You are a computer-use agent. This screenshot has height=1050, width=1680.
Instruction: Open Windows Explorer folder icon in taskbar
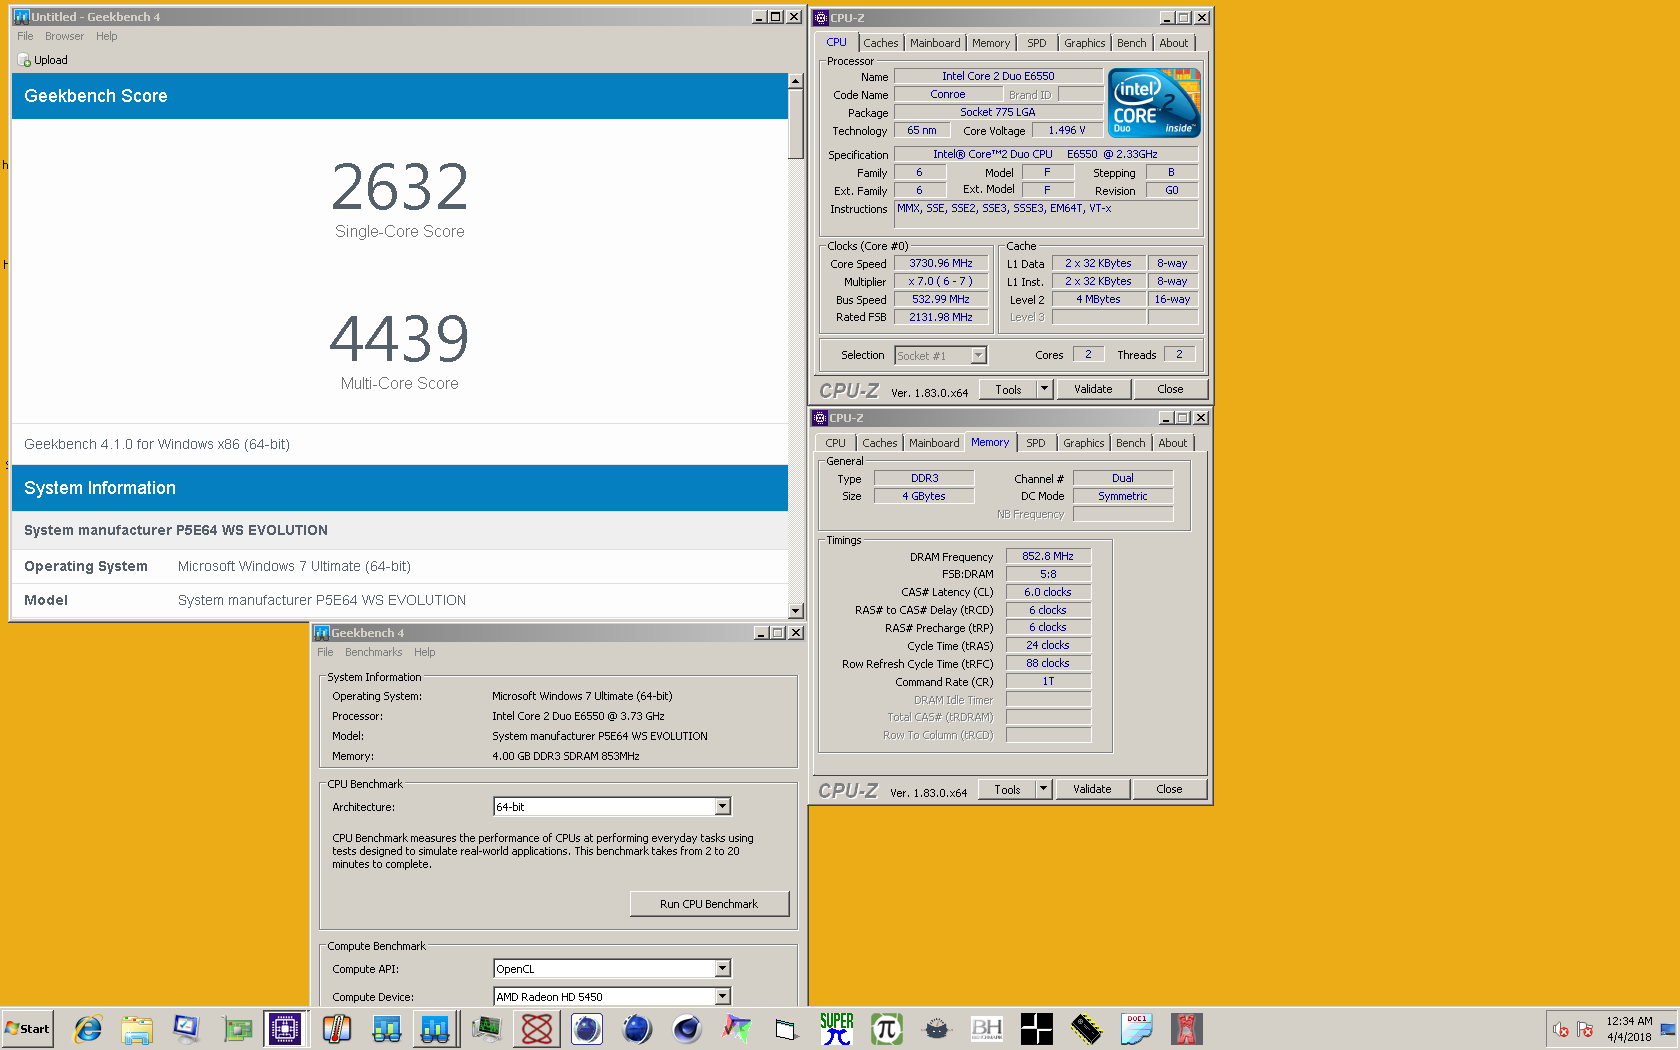click(137, 1028)
